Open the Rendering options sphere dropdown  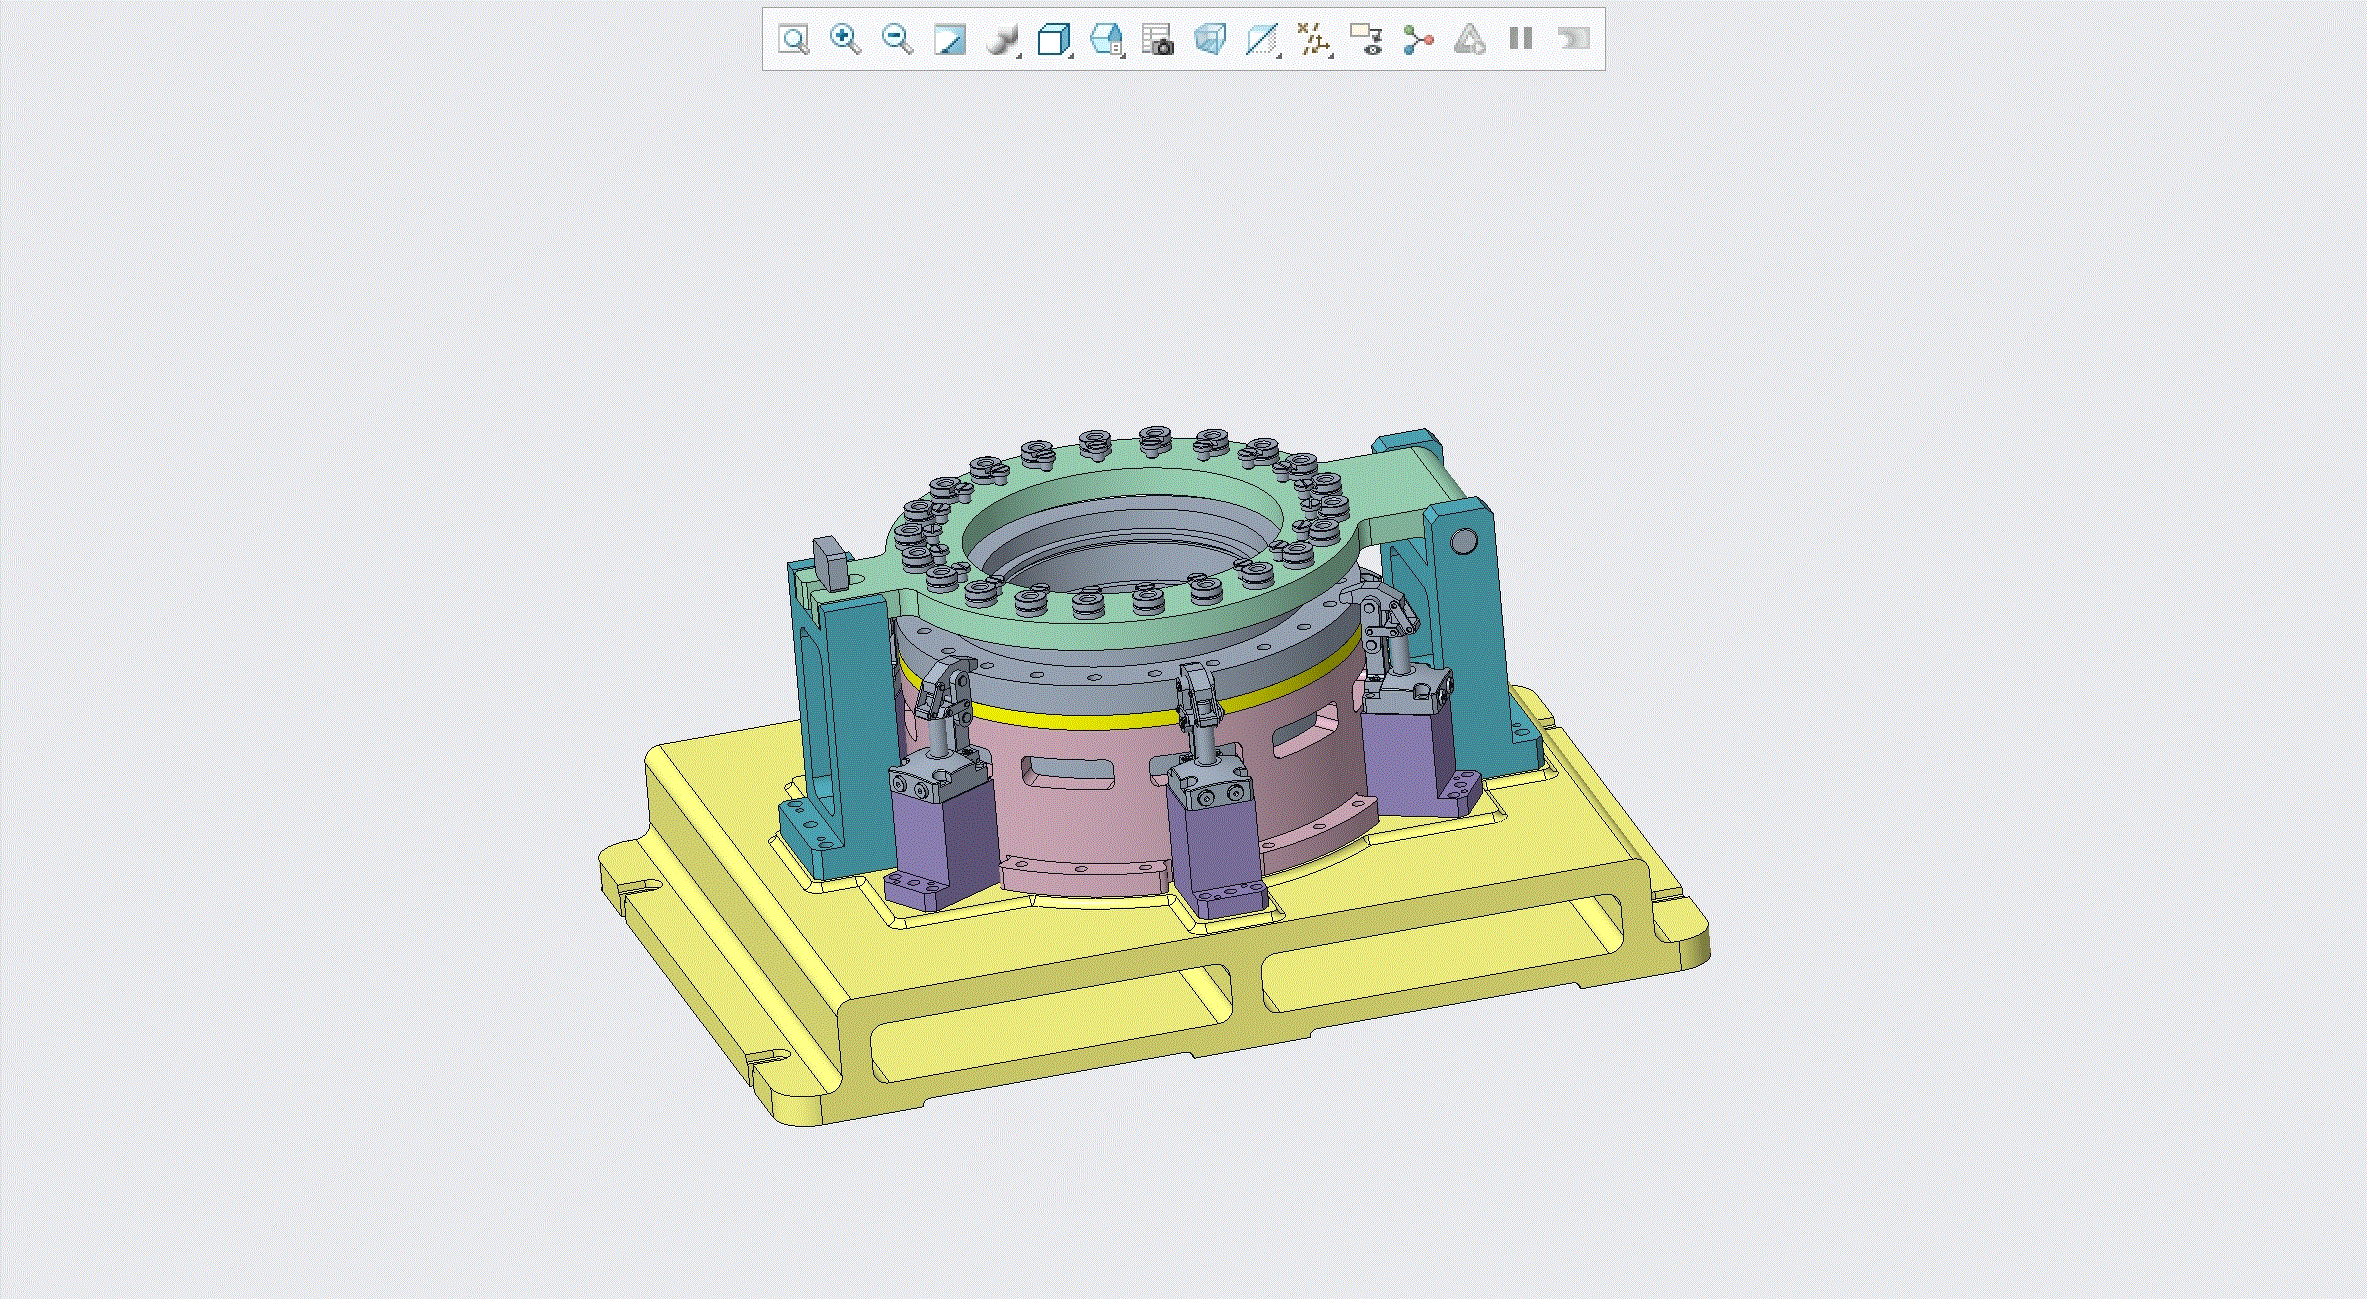pyautogui.click(x=1001, y=40)
